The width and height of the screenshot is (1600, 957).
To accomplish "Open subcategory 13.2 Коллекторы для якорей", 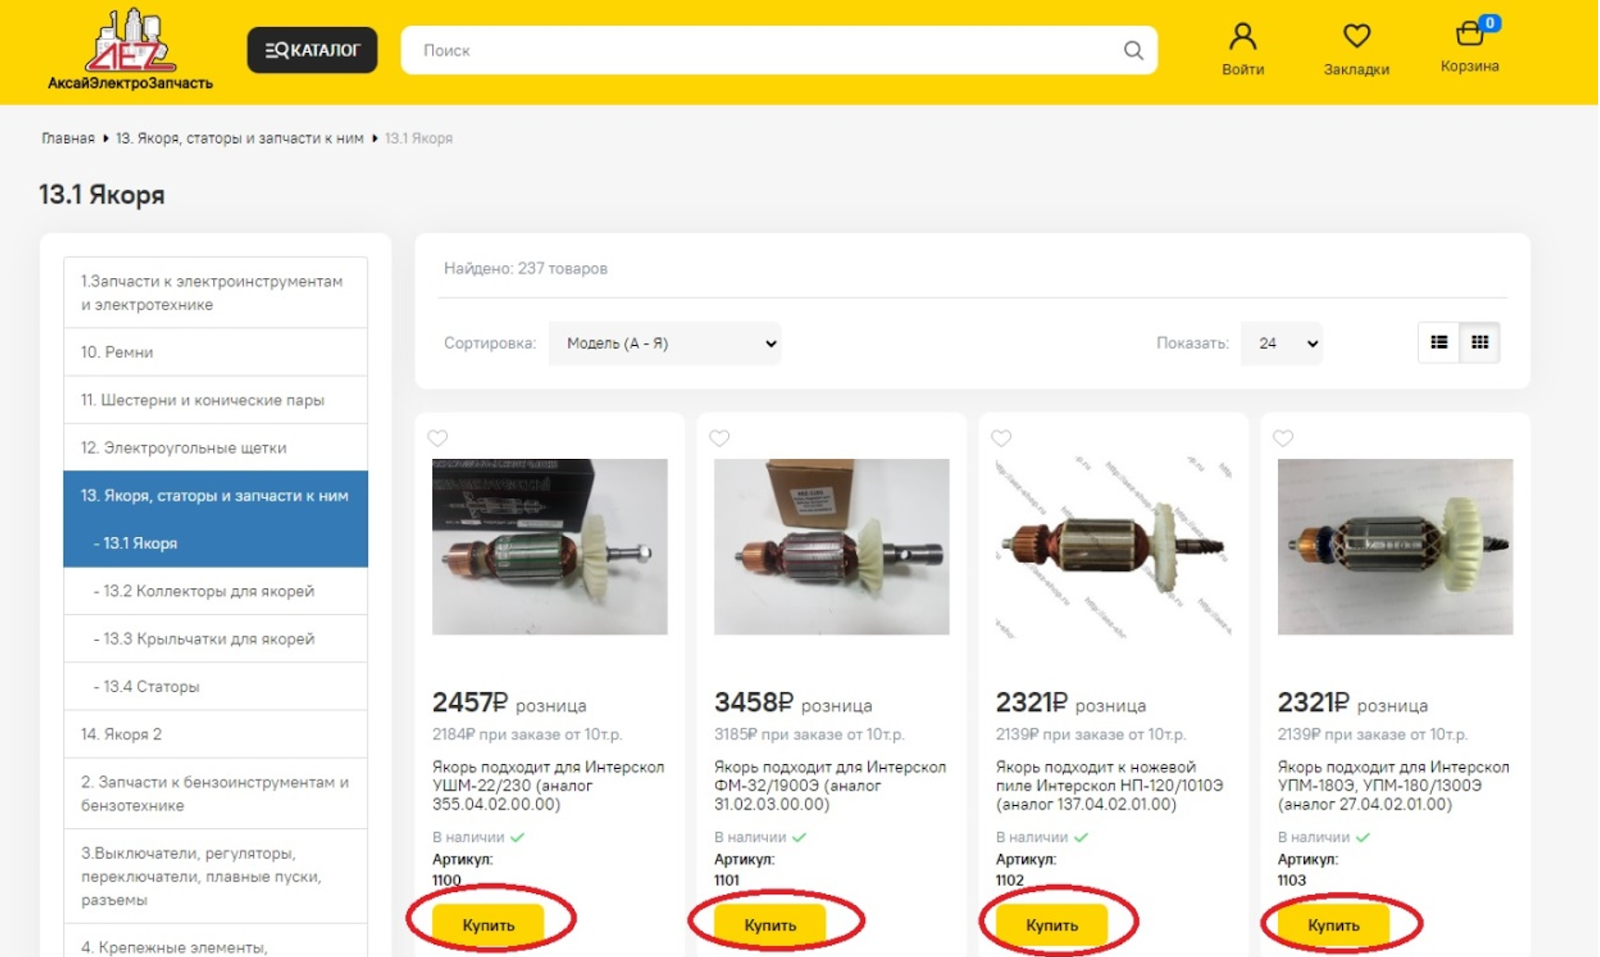I will (216, 591).
